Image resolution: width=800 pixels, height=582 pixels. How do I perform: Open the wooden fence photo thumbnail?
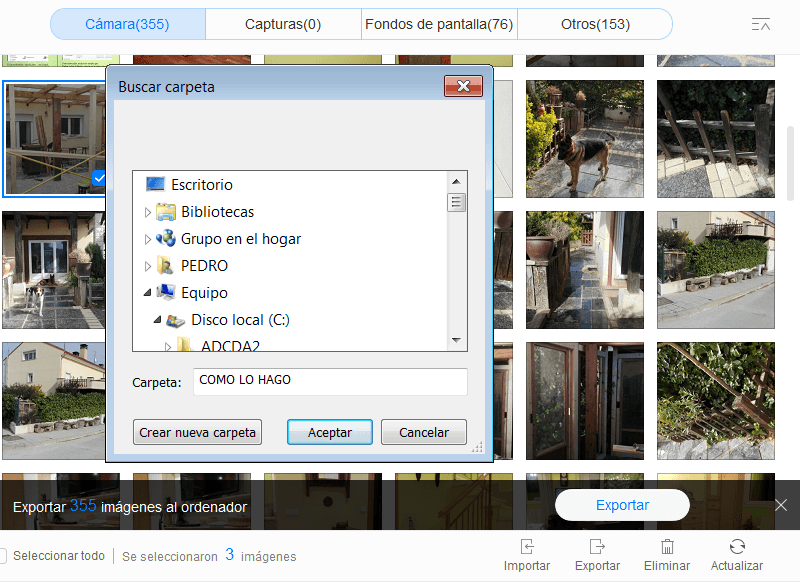point(716,139)
